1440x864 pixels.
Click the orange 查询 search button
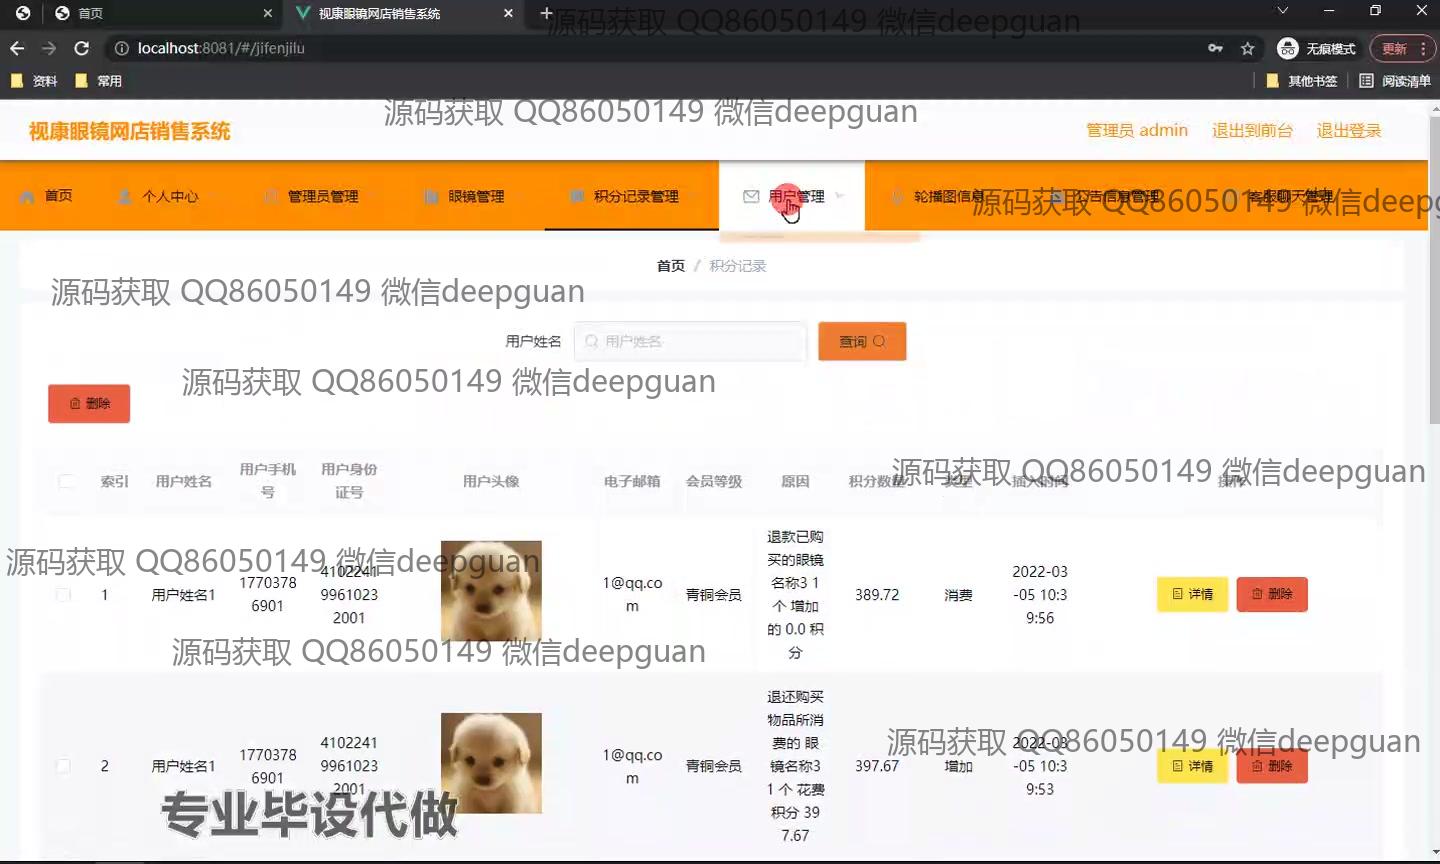862,341
